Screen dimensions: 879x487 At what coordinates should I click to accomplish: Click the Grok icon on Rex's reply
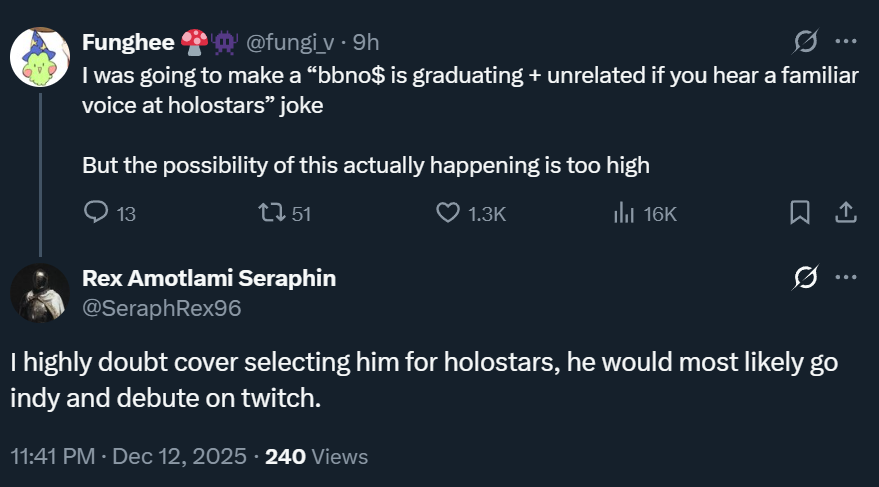804,278
